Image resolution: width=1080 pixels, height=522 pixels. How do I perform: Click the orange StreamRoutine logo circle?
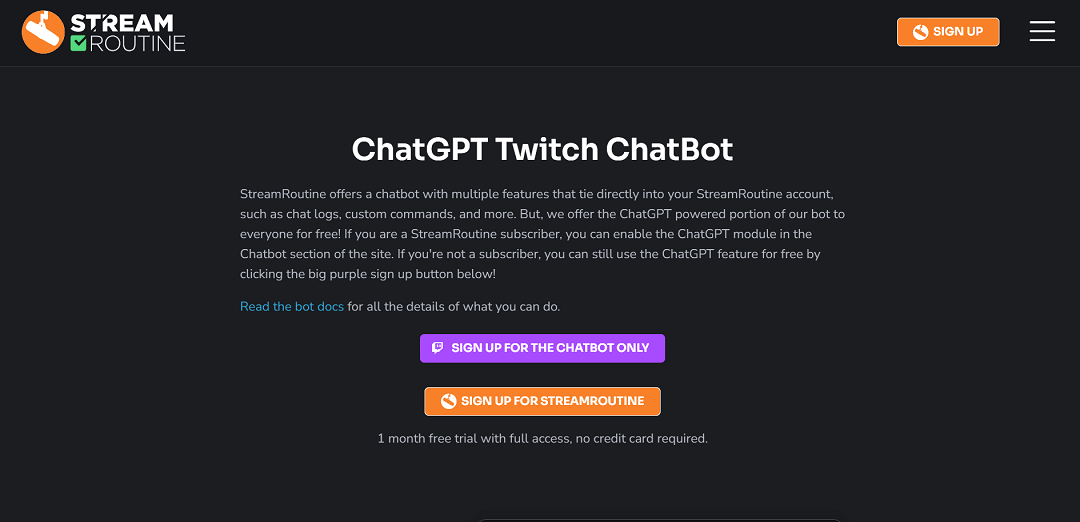pyautogui.click(x=43, y=31)
